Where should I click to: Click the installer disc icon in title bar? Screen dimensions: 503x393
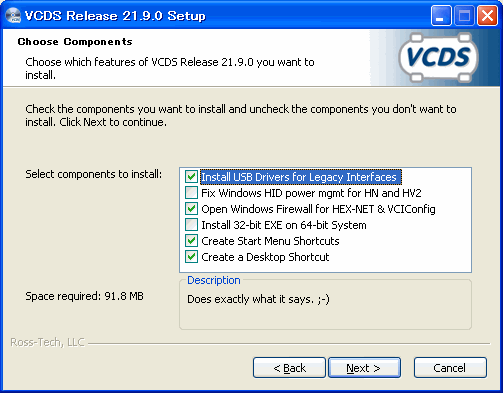point(13,15)
